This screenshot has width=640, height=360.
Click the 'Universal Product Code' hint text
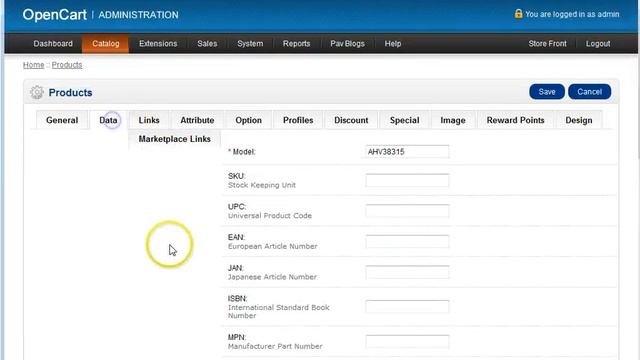270,216
